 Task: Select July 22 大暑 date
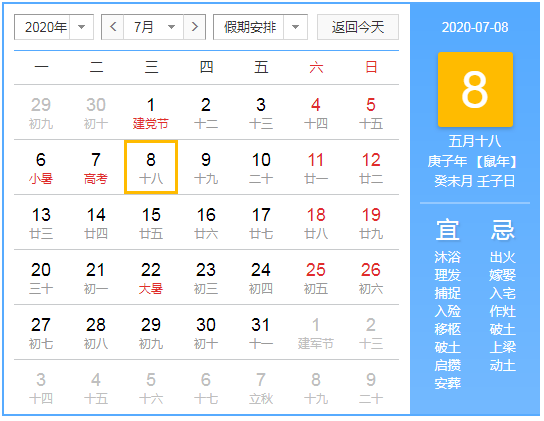pyautogui.click(x=151, y=278)
